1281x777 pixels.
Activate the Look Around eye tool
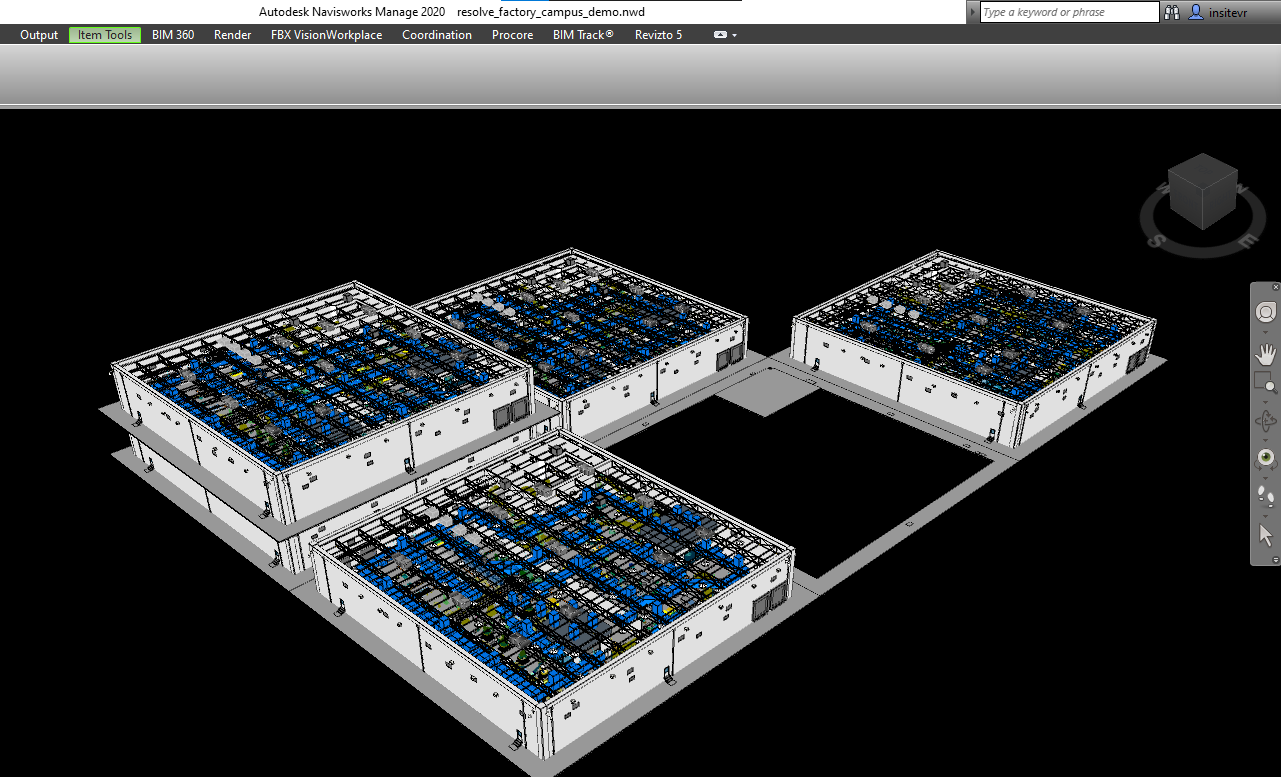1266,458
